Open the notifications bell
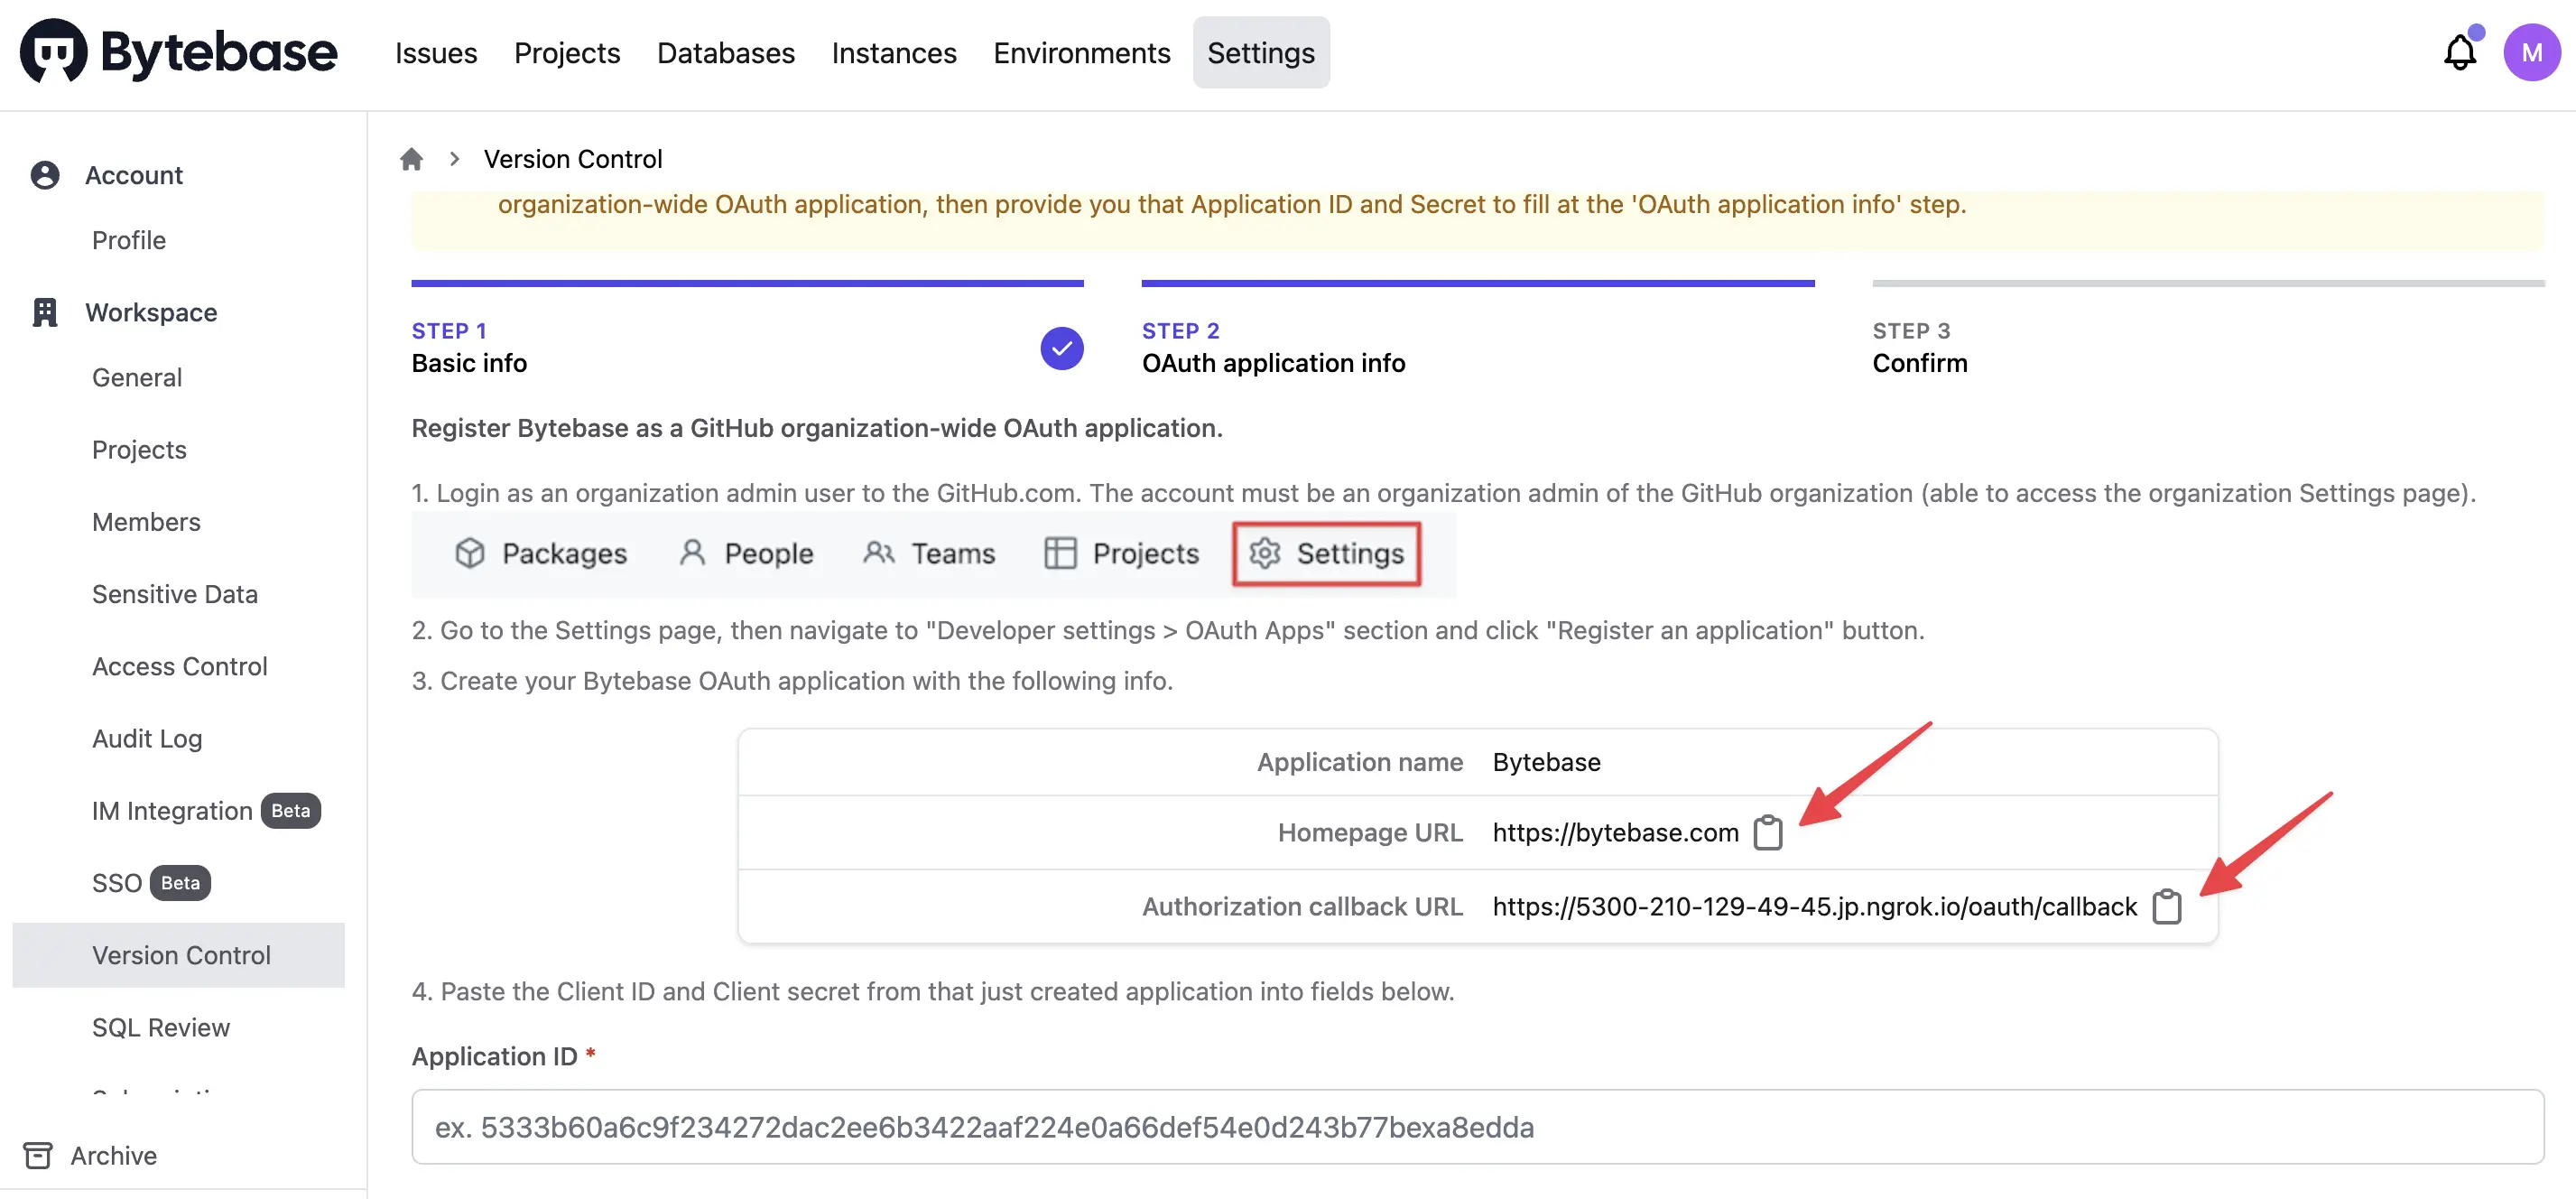This screenshot has height=1199, width=2576. click(2459, 52)
